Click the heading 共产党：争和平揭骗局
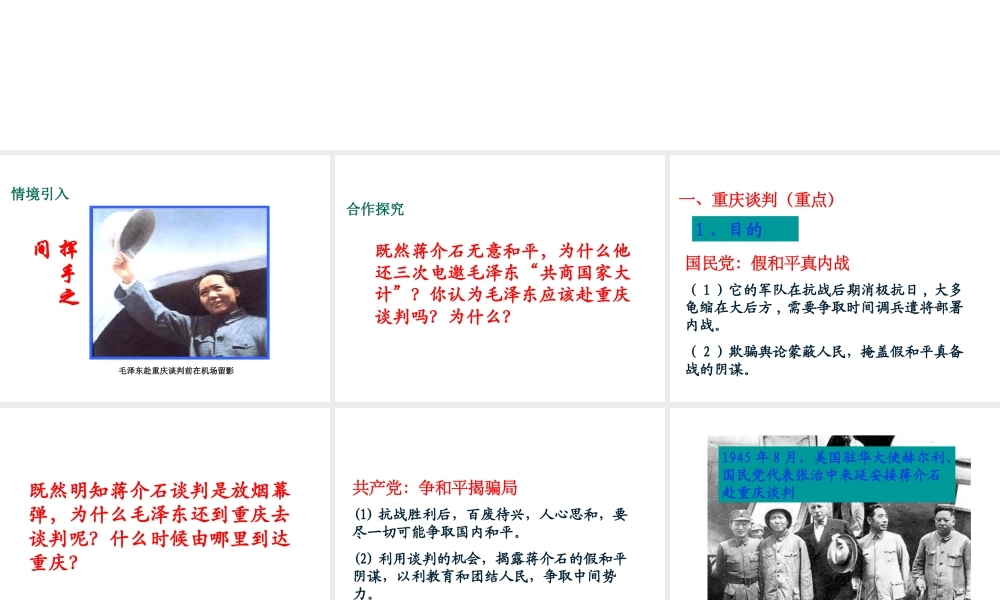The height and width of the screenshot is (600, 1000). point(435,488)
